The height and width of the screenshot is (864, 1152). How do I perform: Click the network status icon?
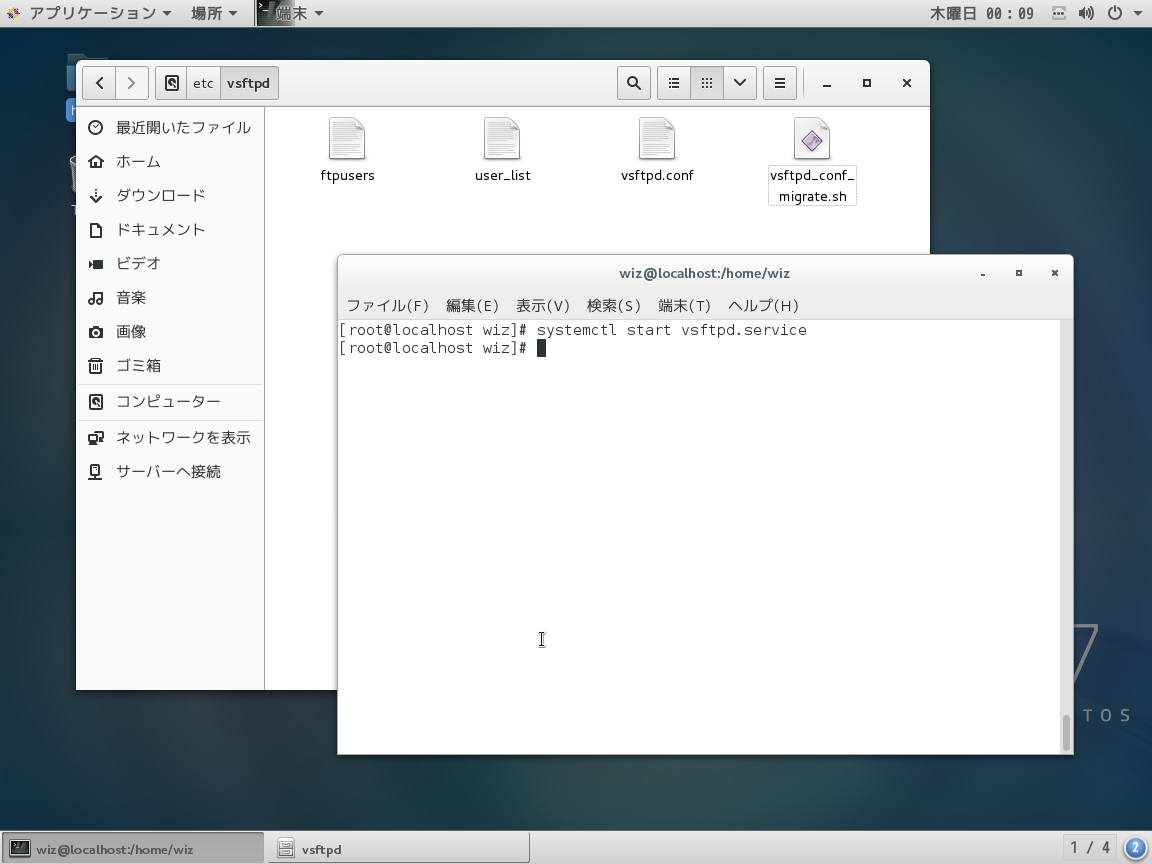click(x=1059, y=13)
